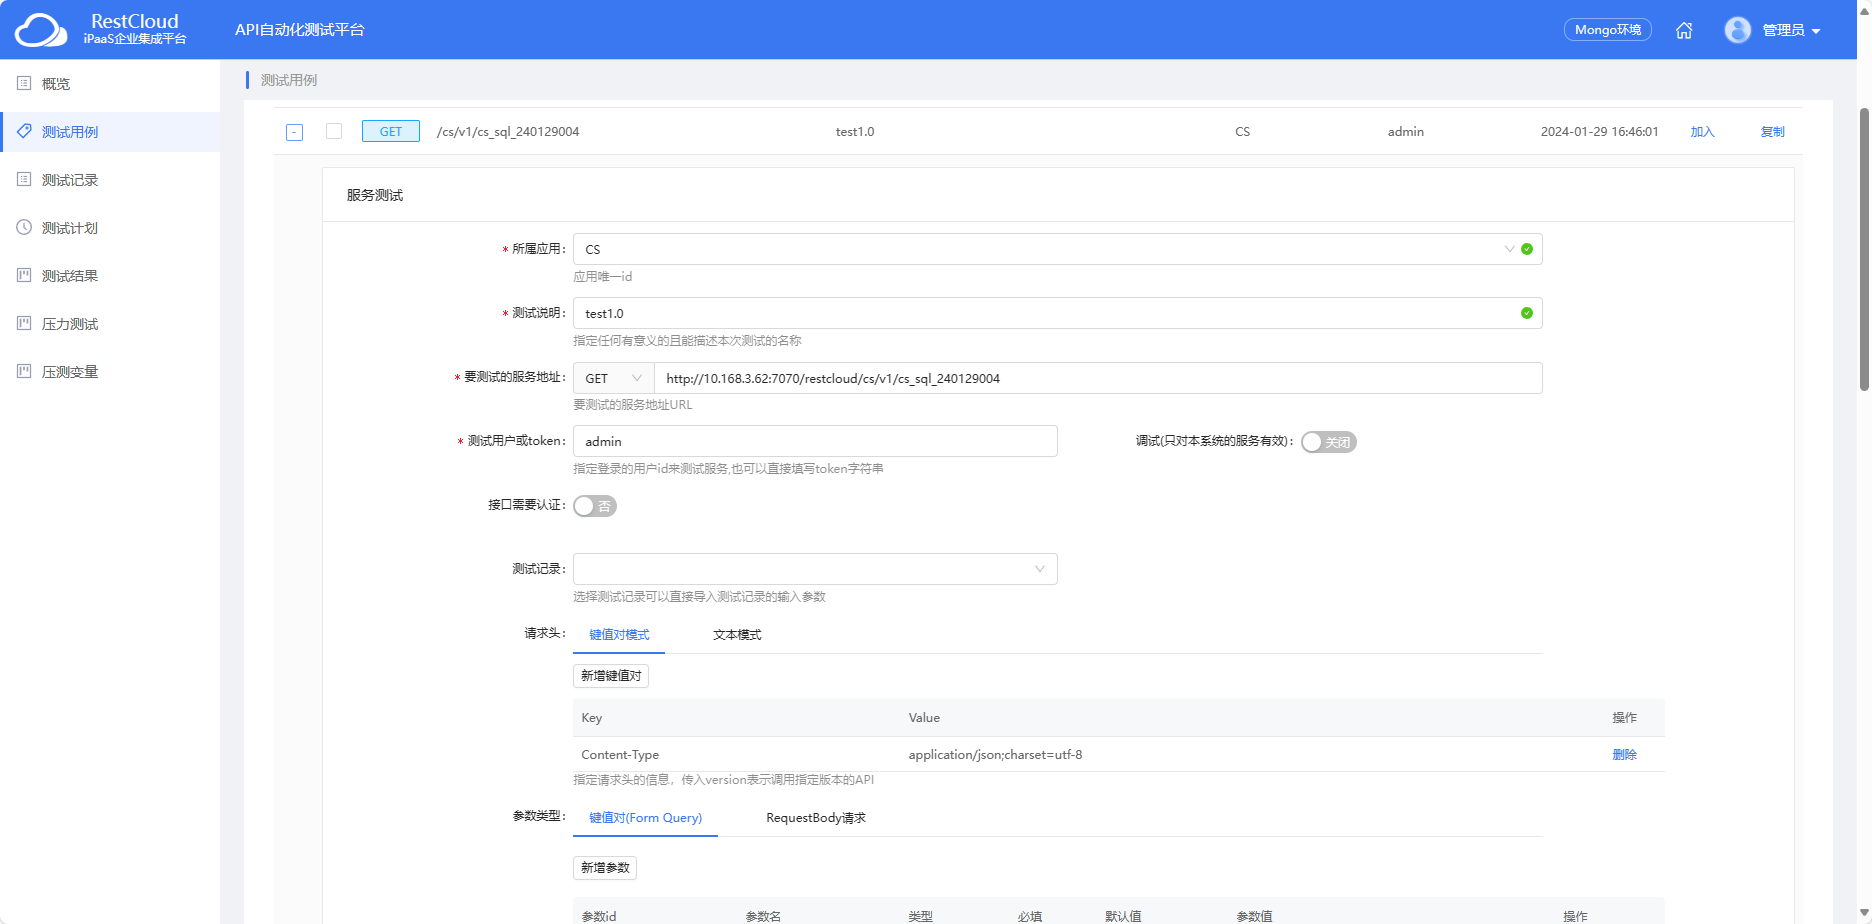Click the 复制 link on the test case row
Screen dimensions: 1872x924
[1772, 131]
